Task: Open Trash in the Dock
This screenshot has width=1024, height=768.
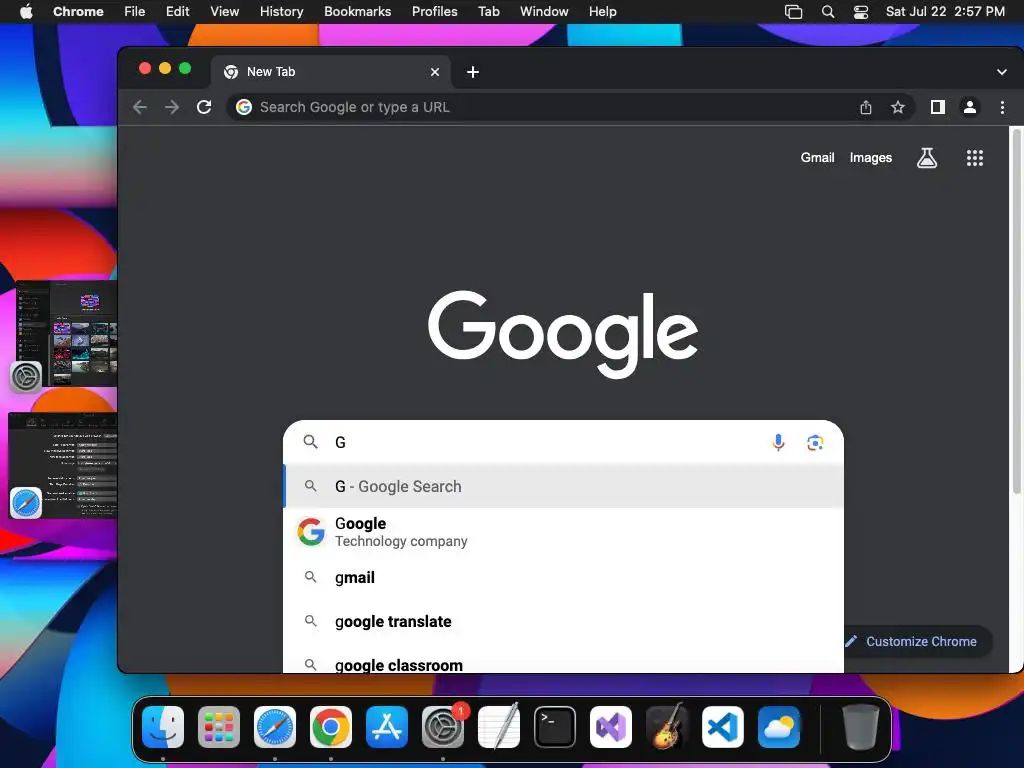Action: tap(861, 727)
